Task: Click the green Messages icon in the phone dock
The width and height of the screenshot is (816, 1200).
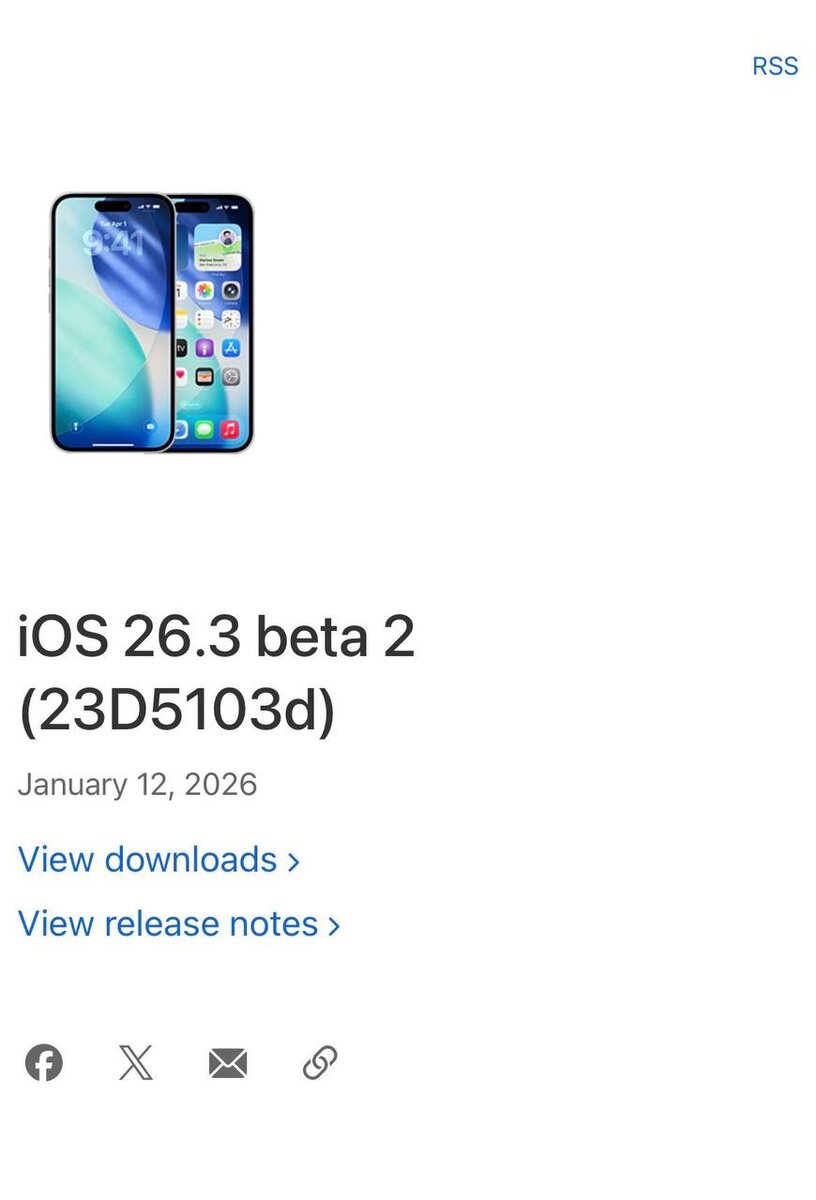Action: [205, 430]
